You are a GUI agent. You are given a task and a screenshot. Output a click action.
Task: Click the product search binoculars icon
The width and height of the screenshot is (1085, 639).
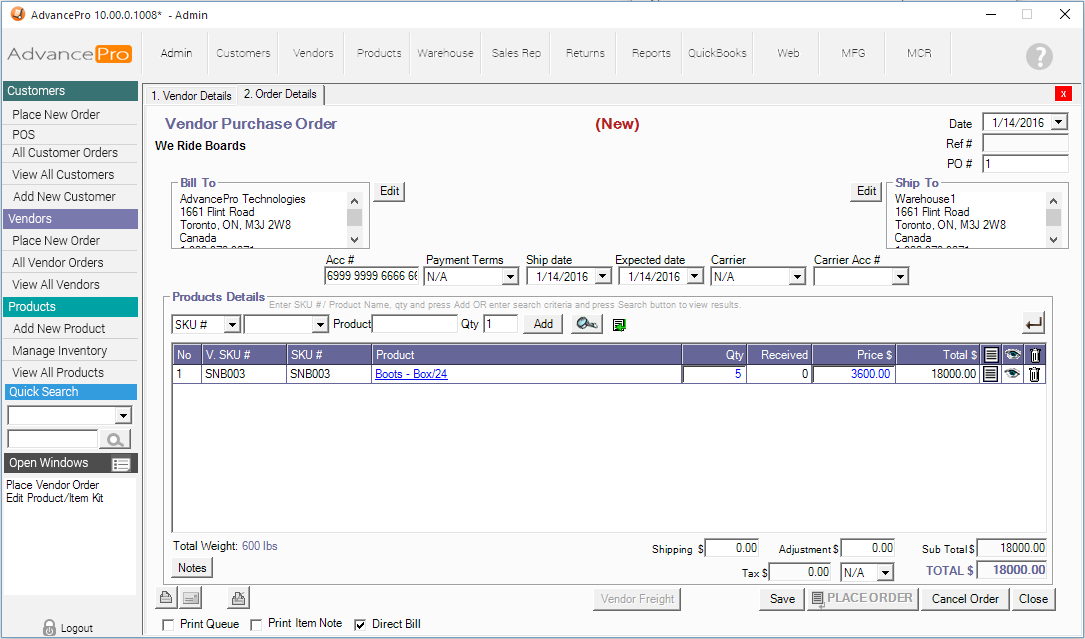coord(587,324)
